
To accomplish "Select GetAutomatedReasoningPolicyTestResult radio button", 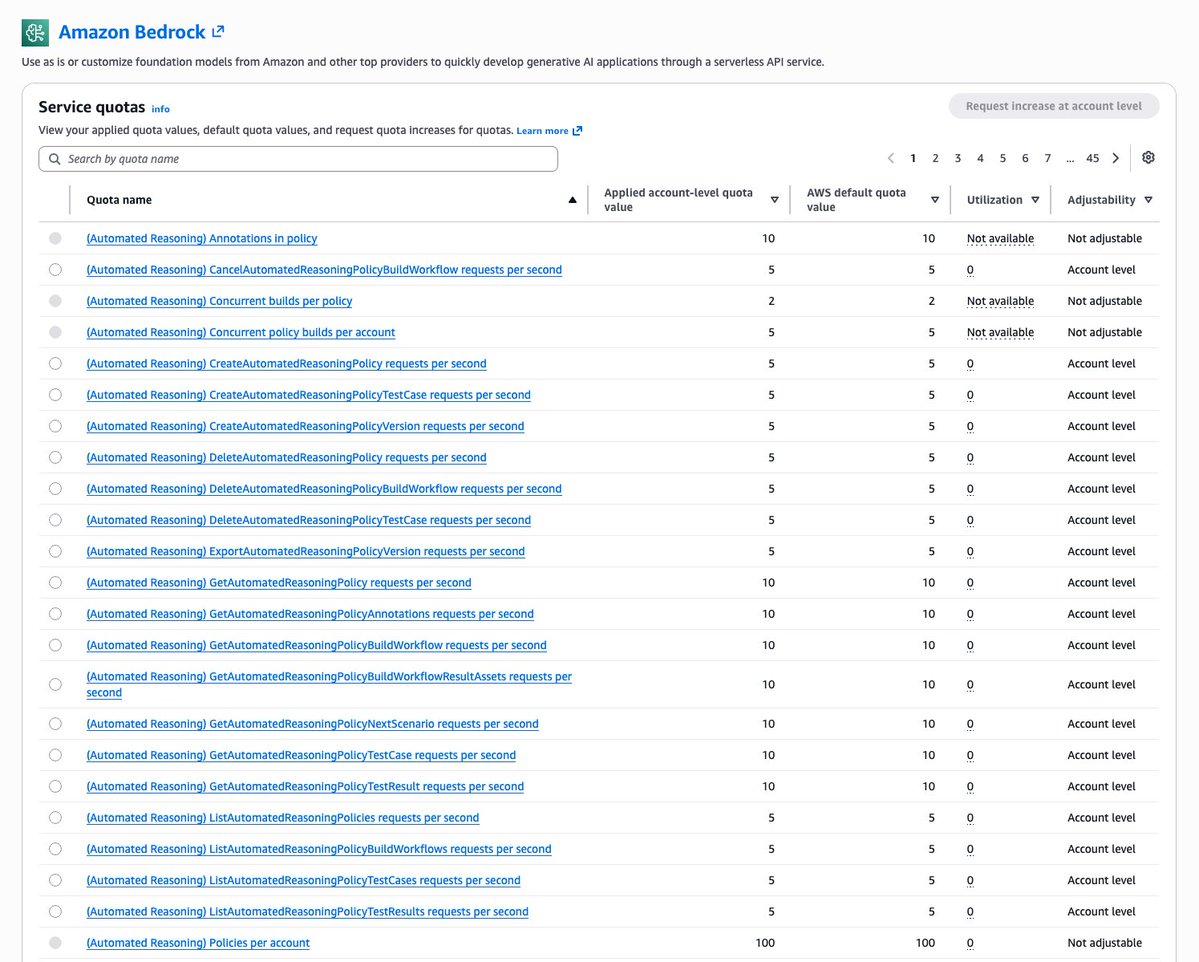I will coord(55,786).
